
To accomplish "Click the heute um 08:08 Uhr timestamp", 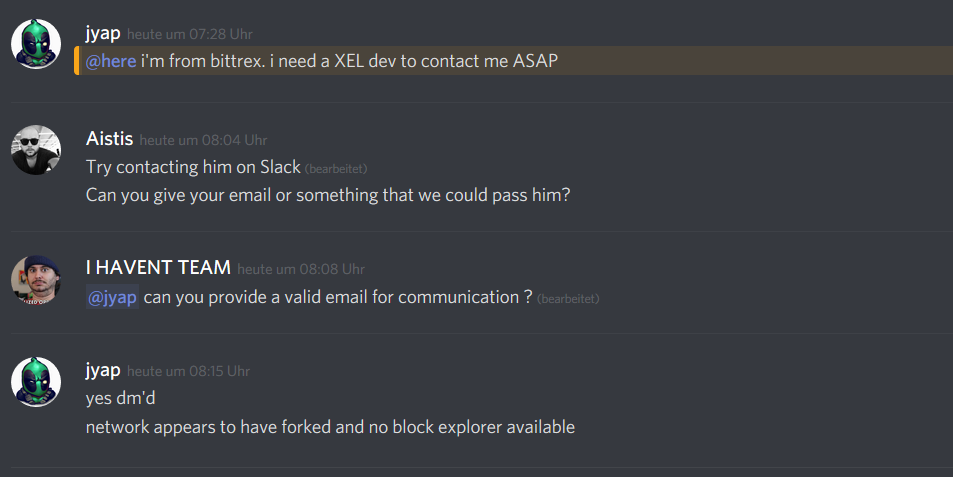I will point(301,269).
